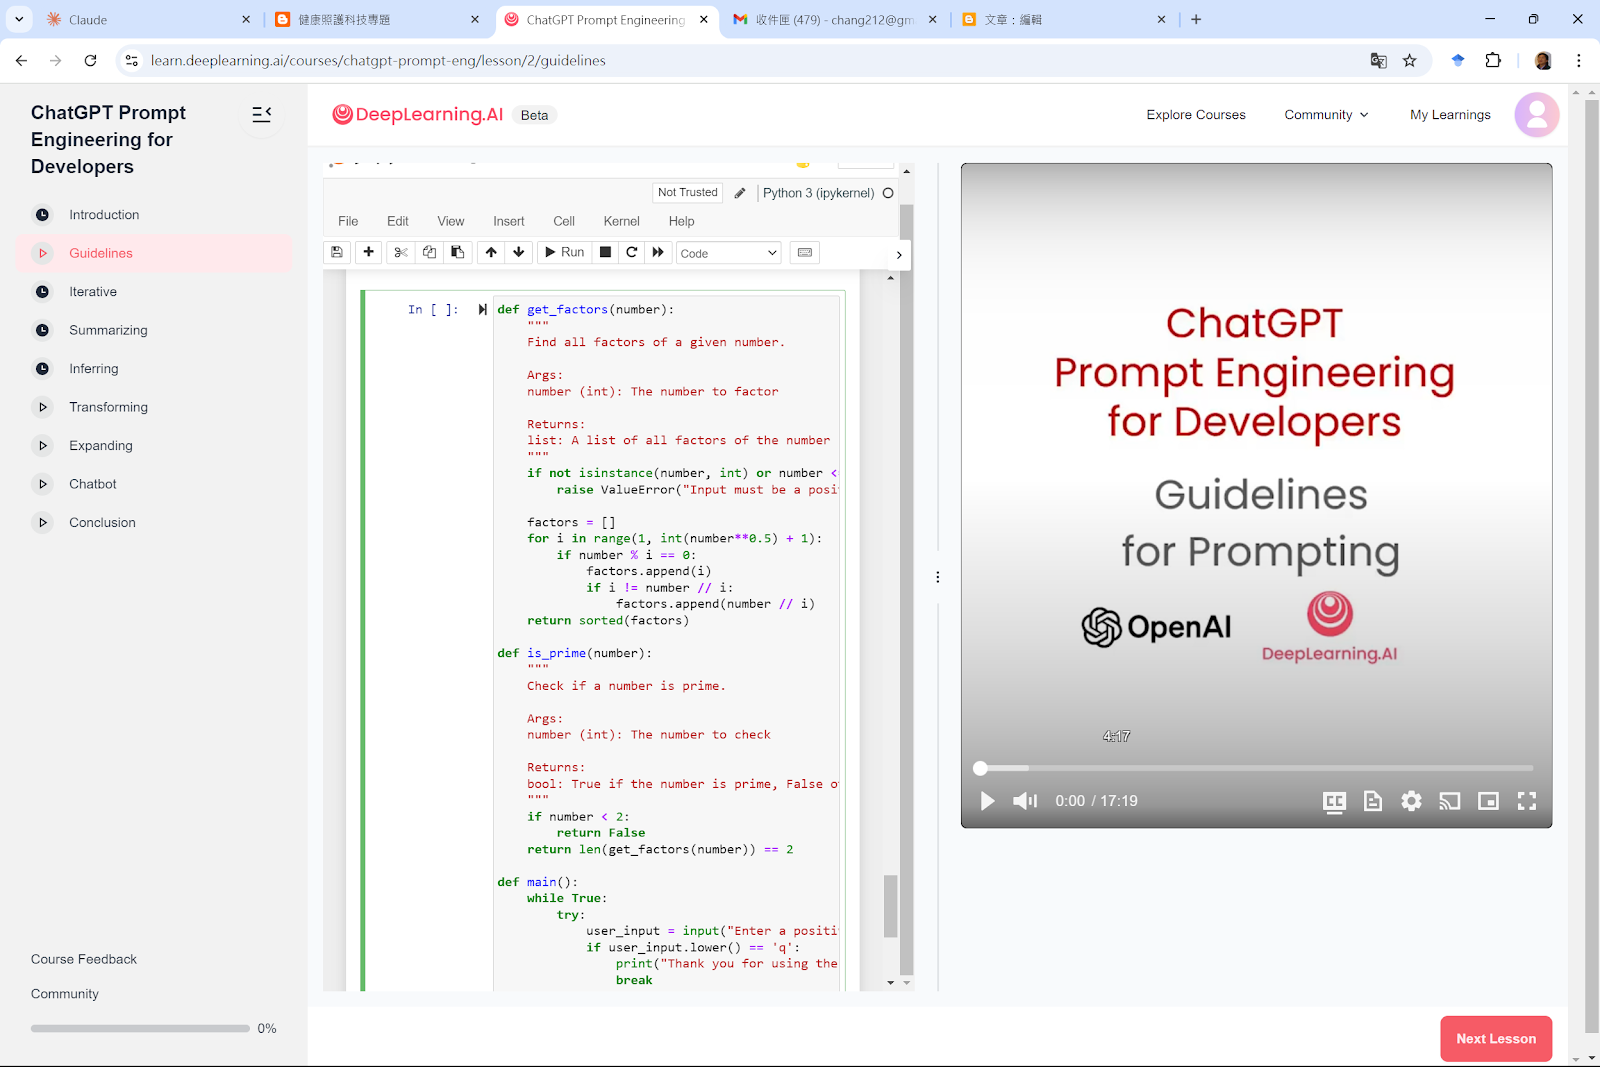Open the browser tab search dropdown arrow

click(19, 19)
